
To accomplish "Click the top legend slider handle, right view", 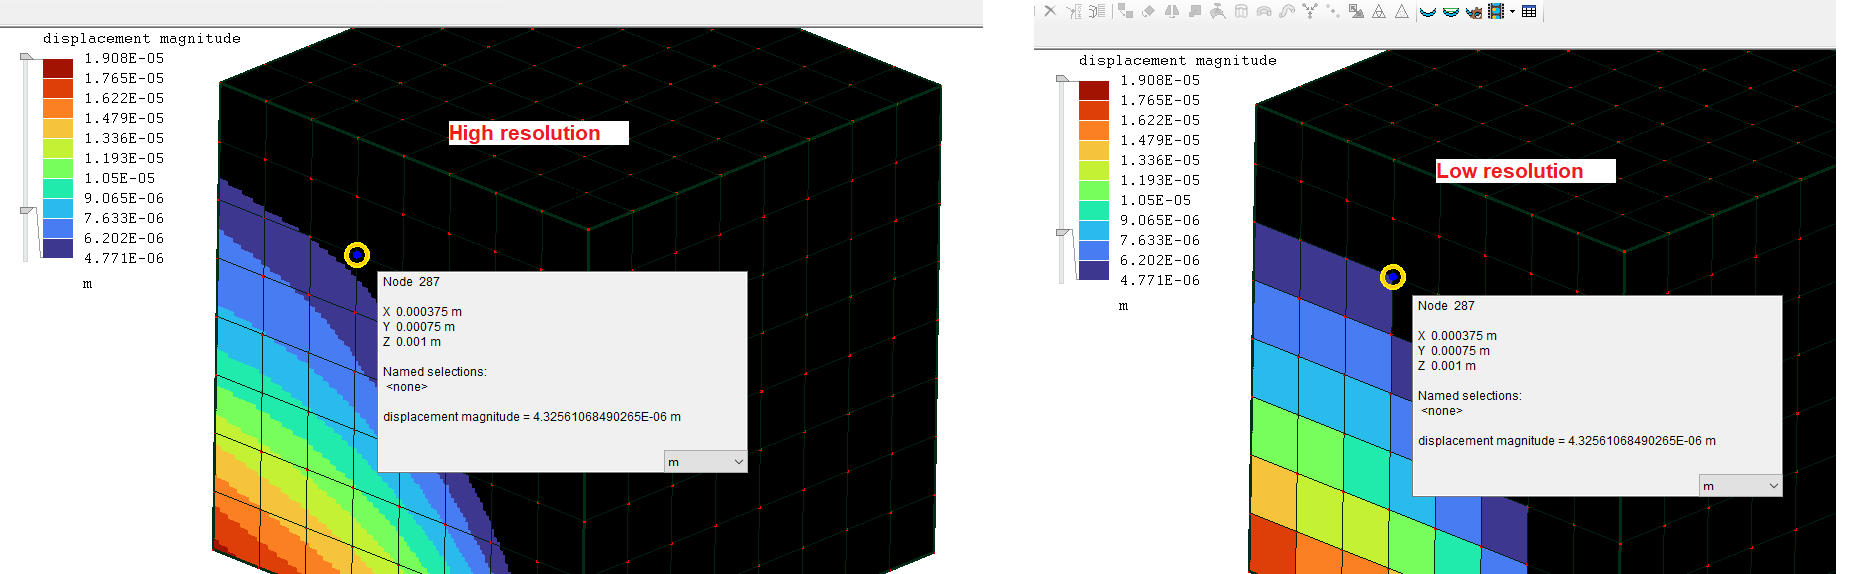I will [x=1063, y=79].
